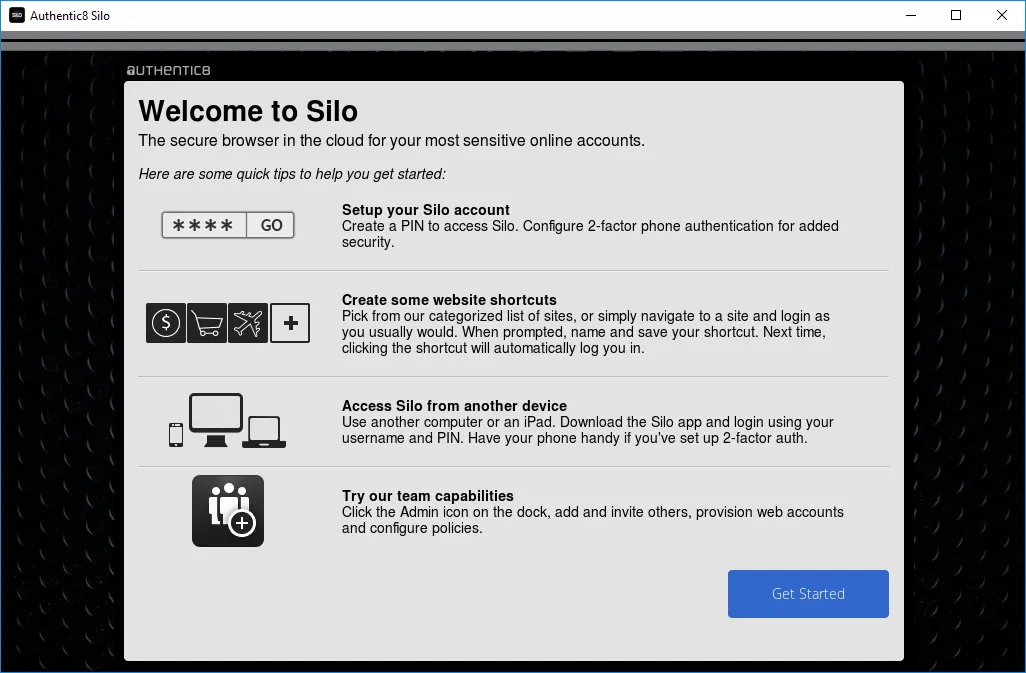Click the PIN asterisks field graphic
Screen dimensions: 1026x673
[204, 225]
